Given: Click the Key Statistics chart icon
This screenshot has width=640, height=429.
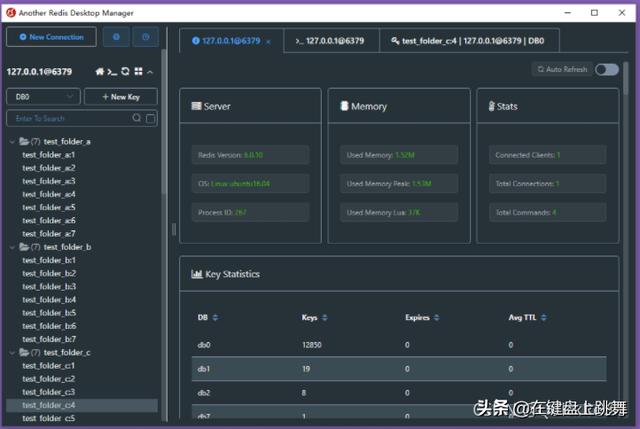Looking at the screenshot, I should 197,274.
